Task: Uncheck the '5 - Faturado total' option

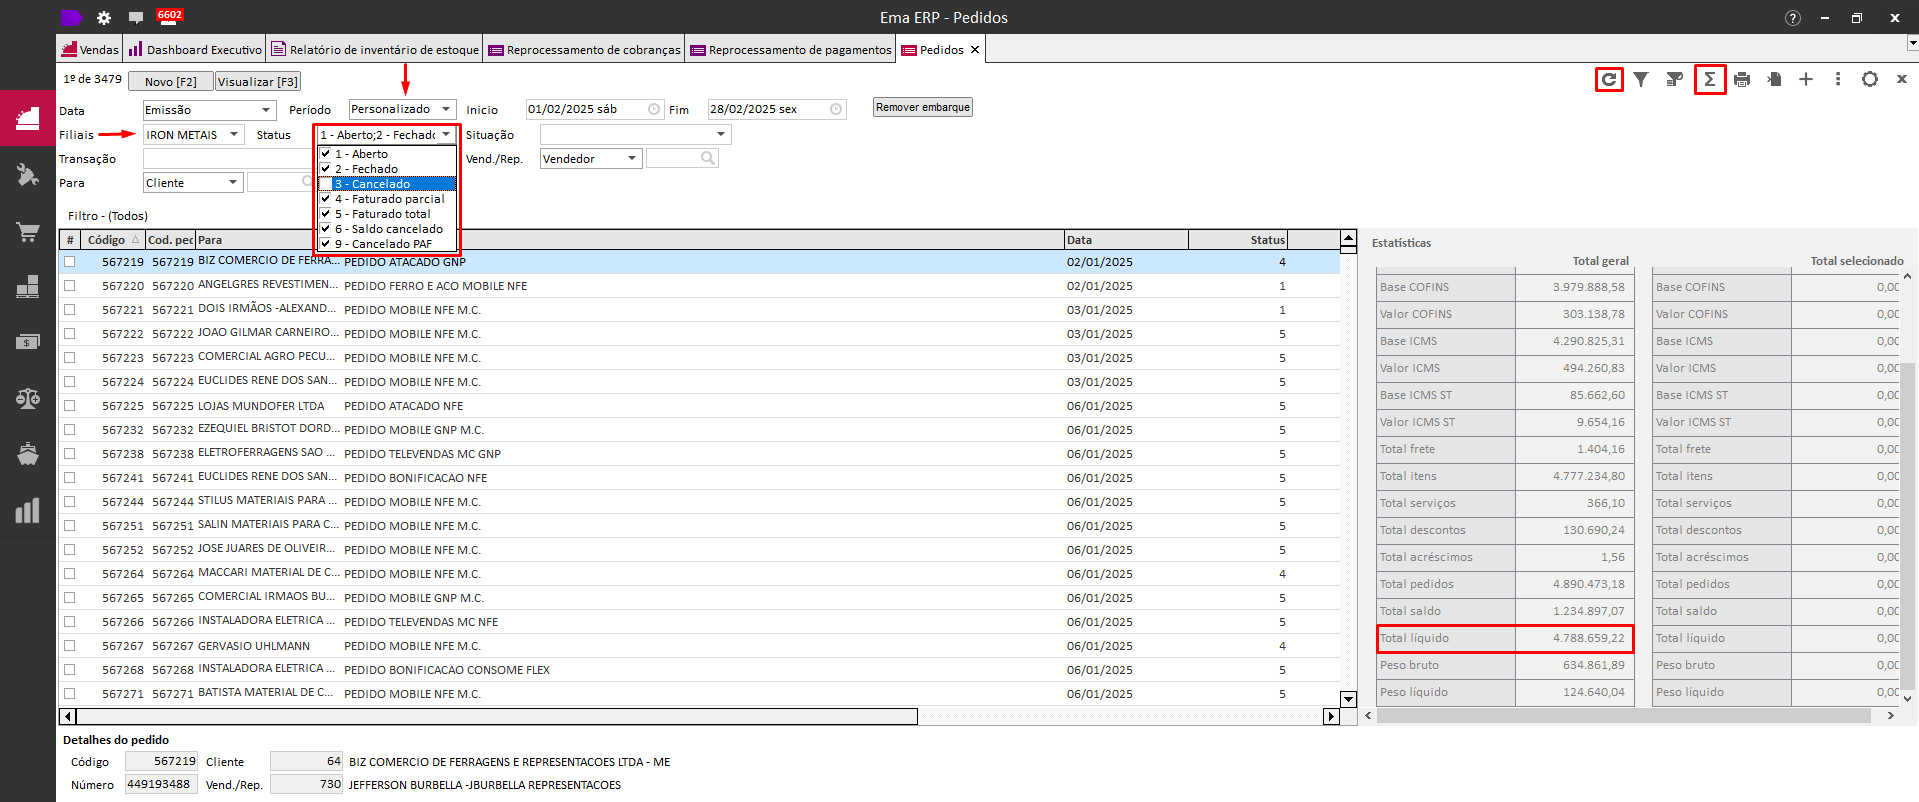Action: pyautogui.click(x=326, y=214)
